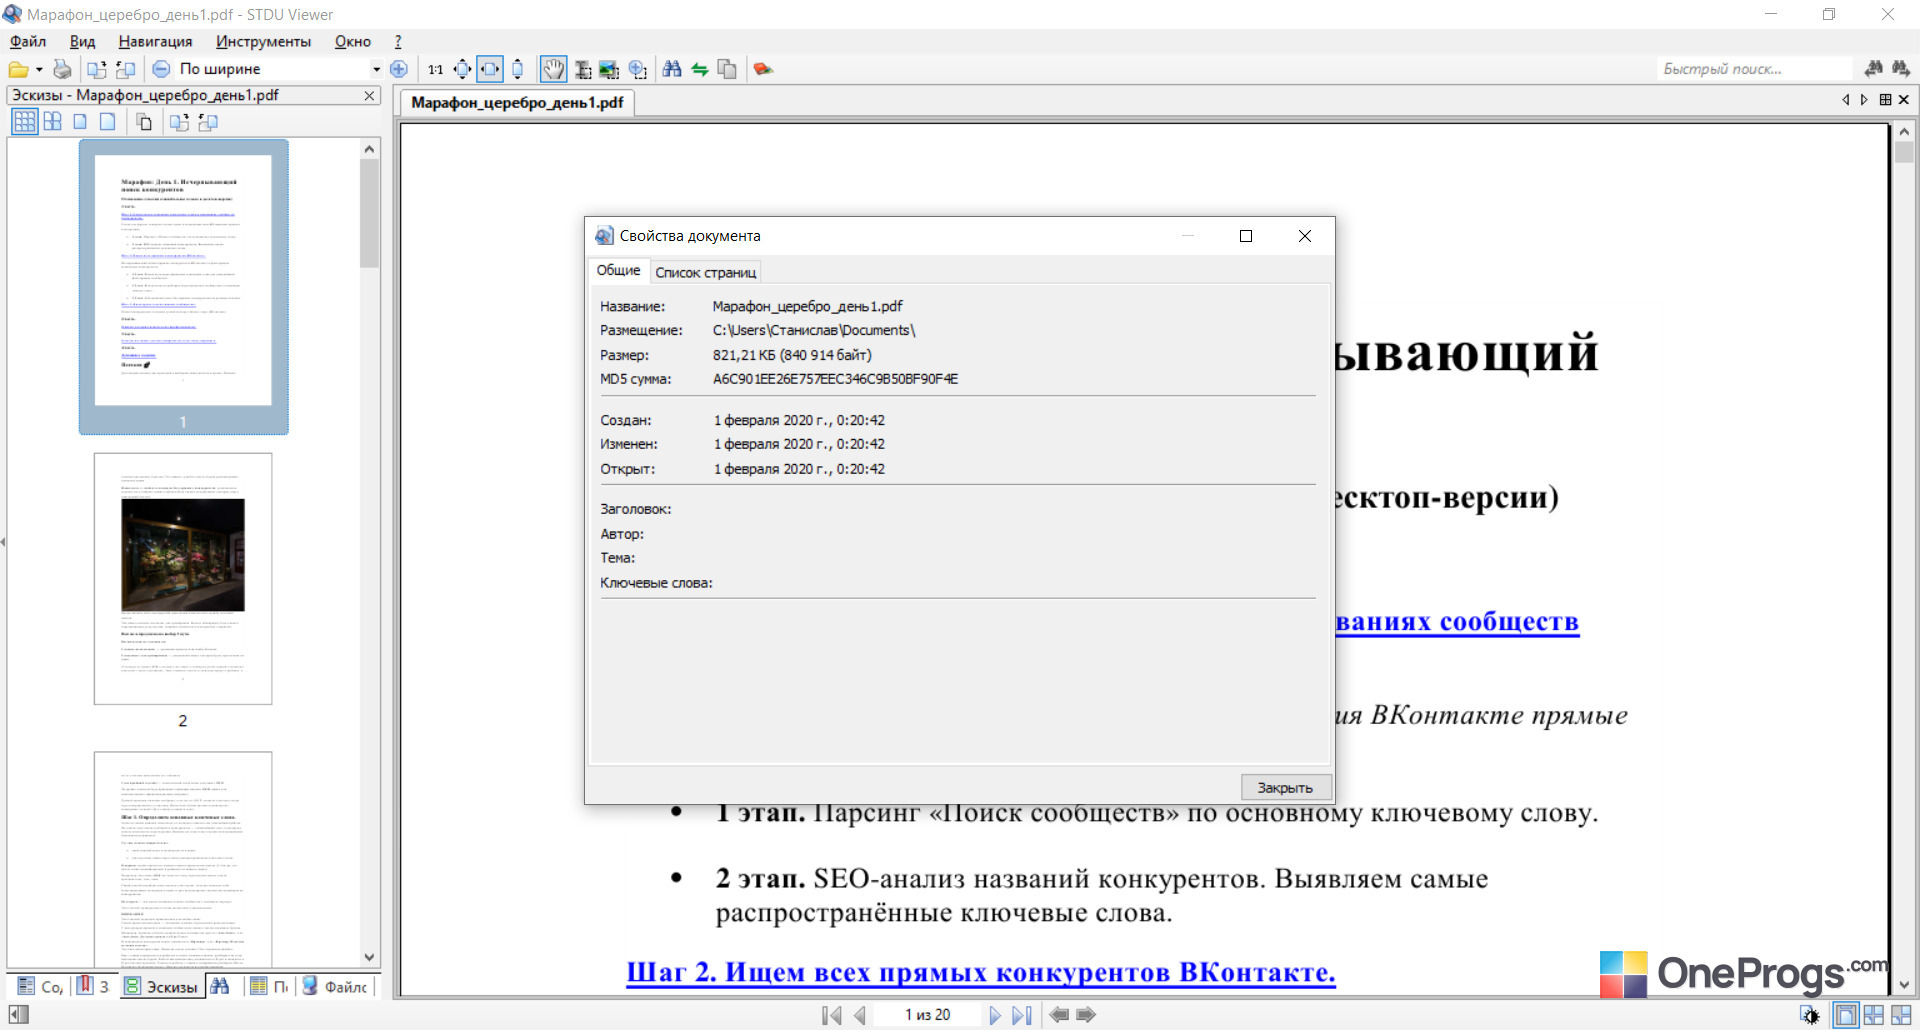1920x1030 pixels.
Task: Toggle the fit-to-width mode icon
Action: pyautogui.click(x=490, y=69)
